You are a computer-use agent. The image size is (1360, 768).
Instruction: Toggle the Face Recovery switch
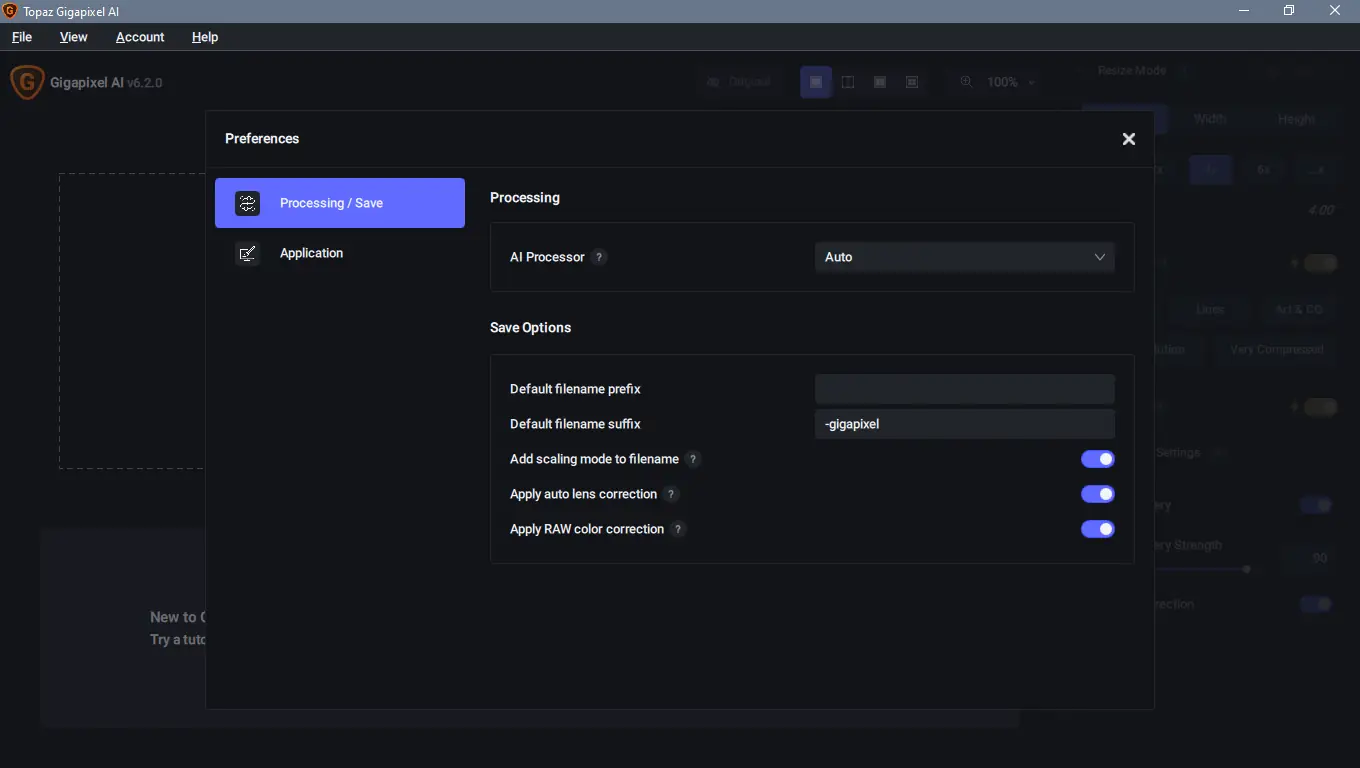tap(1316, 505)
